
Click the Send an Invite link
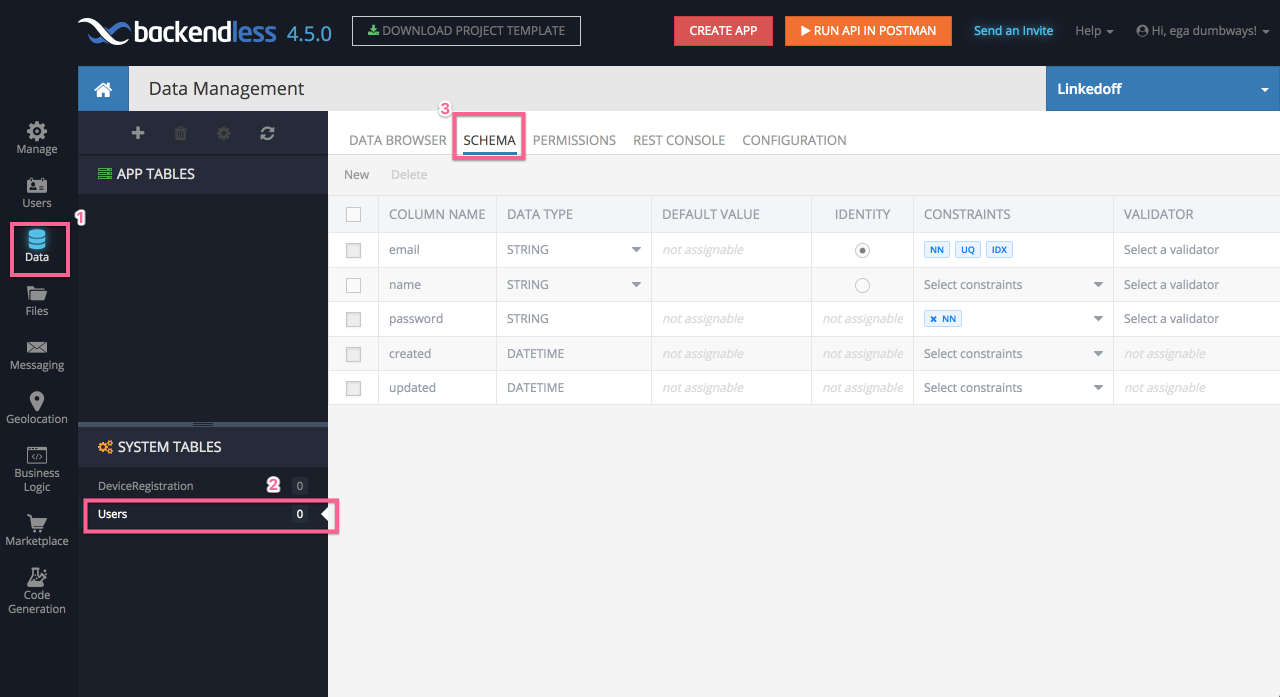(x=1013, y=31)
